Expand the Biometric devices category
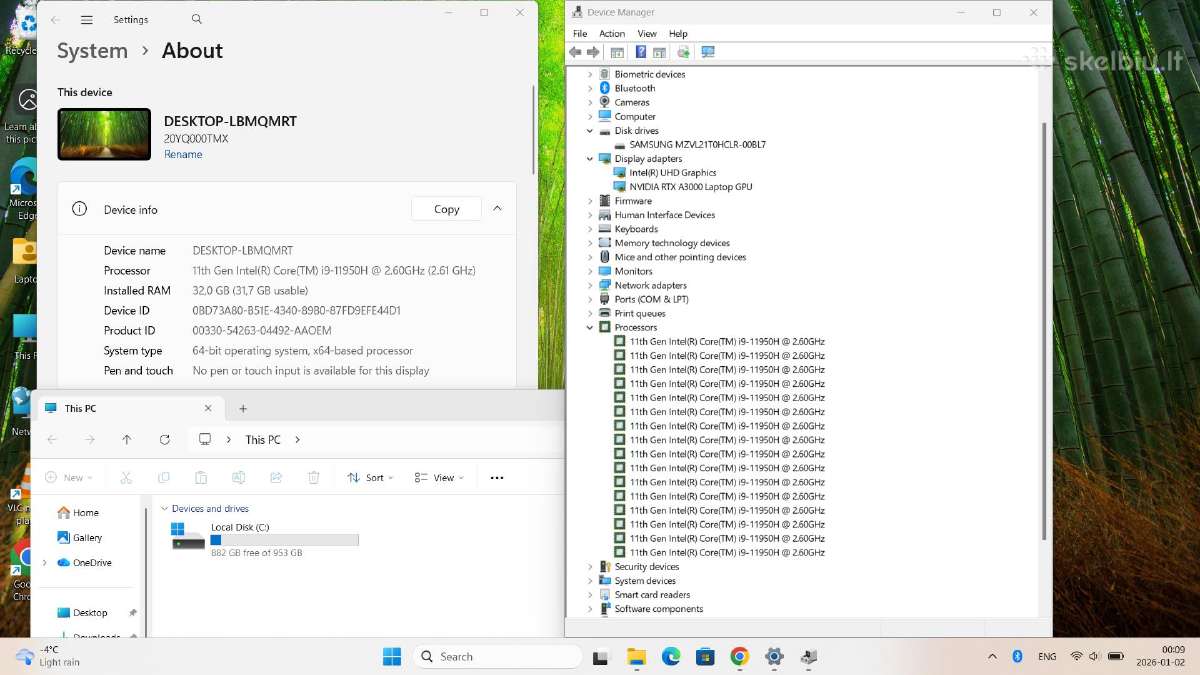Image resolution: width=1200 pixels, height=675 pixels. (x=590, y=75)
